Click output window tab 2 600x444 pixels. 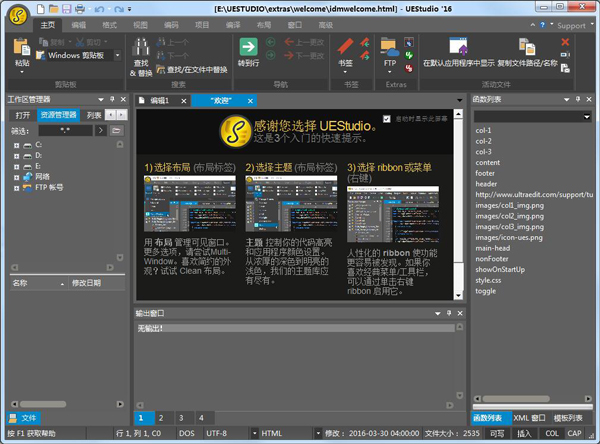tap(161, 418)
